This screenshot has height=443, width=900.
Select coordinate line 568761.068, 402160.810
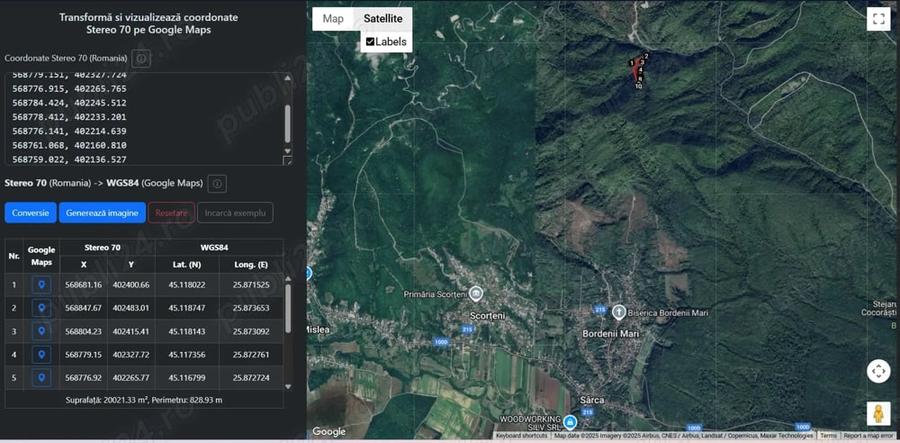(69, 145)
